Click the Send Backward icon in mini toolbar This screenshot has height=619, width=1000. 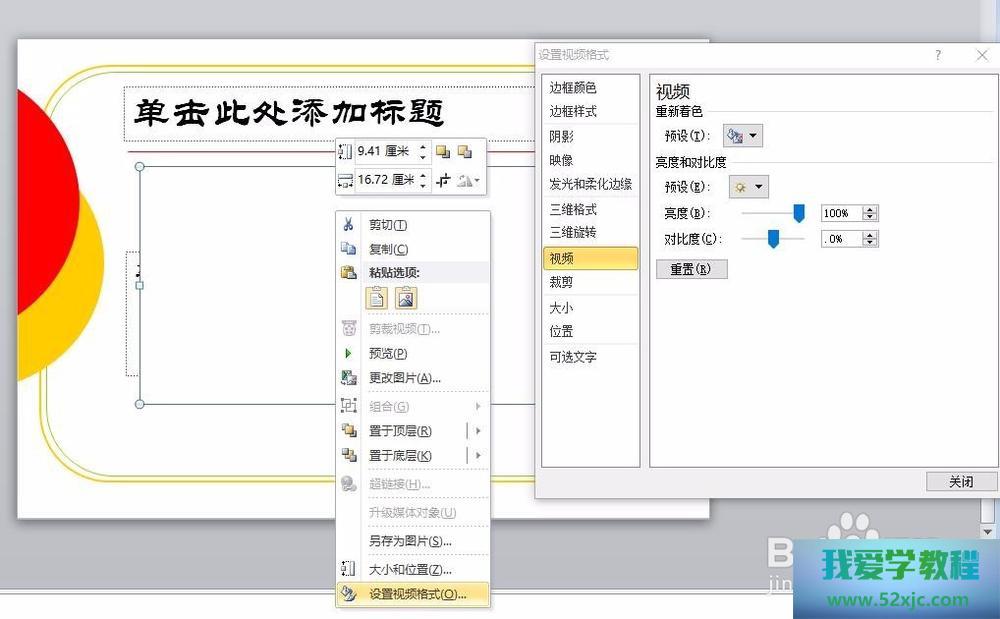[464, 152]
